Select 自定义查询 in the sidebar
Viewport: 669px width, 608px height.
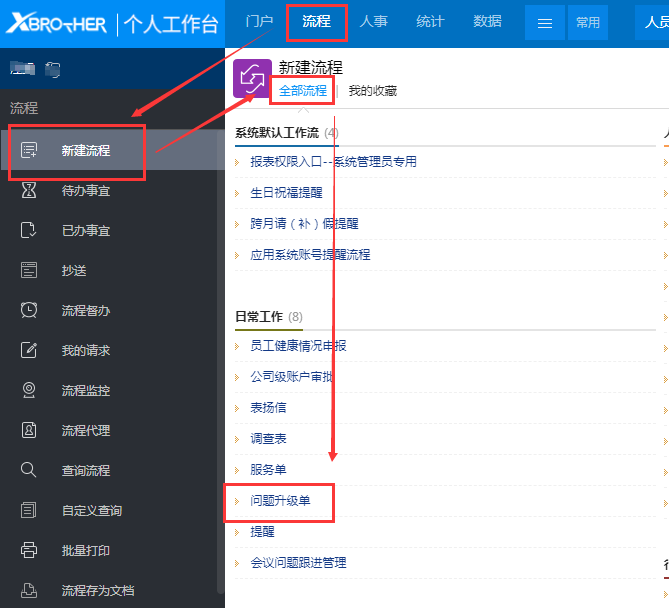(x=92, y=510)
